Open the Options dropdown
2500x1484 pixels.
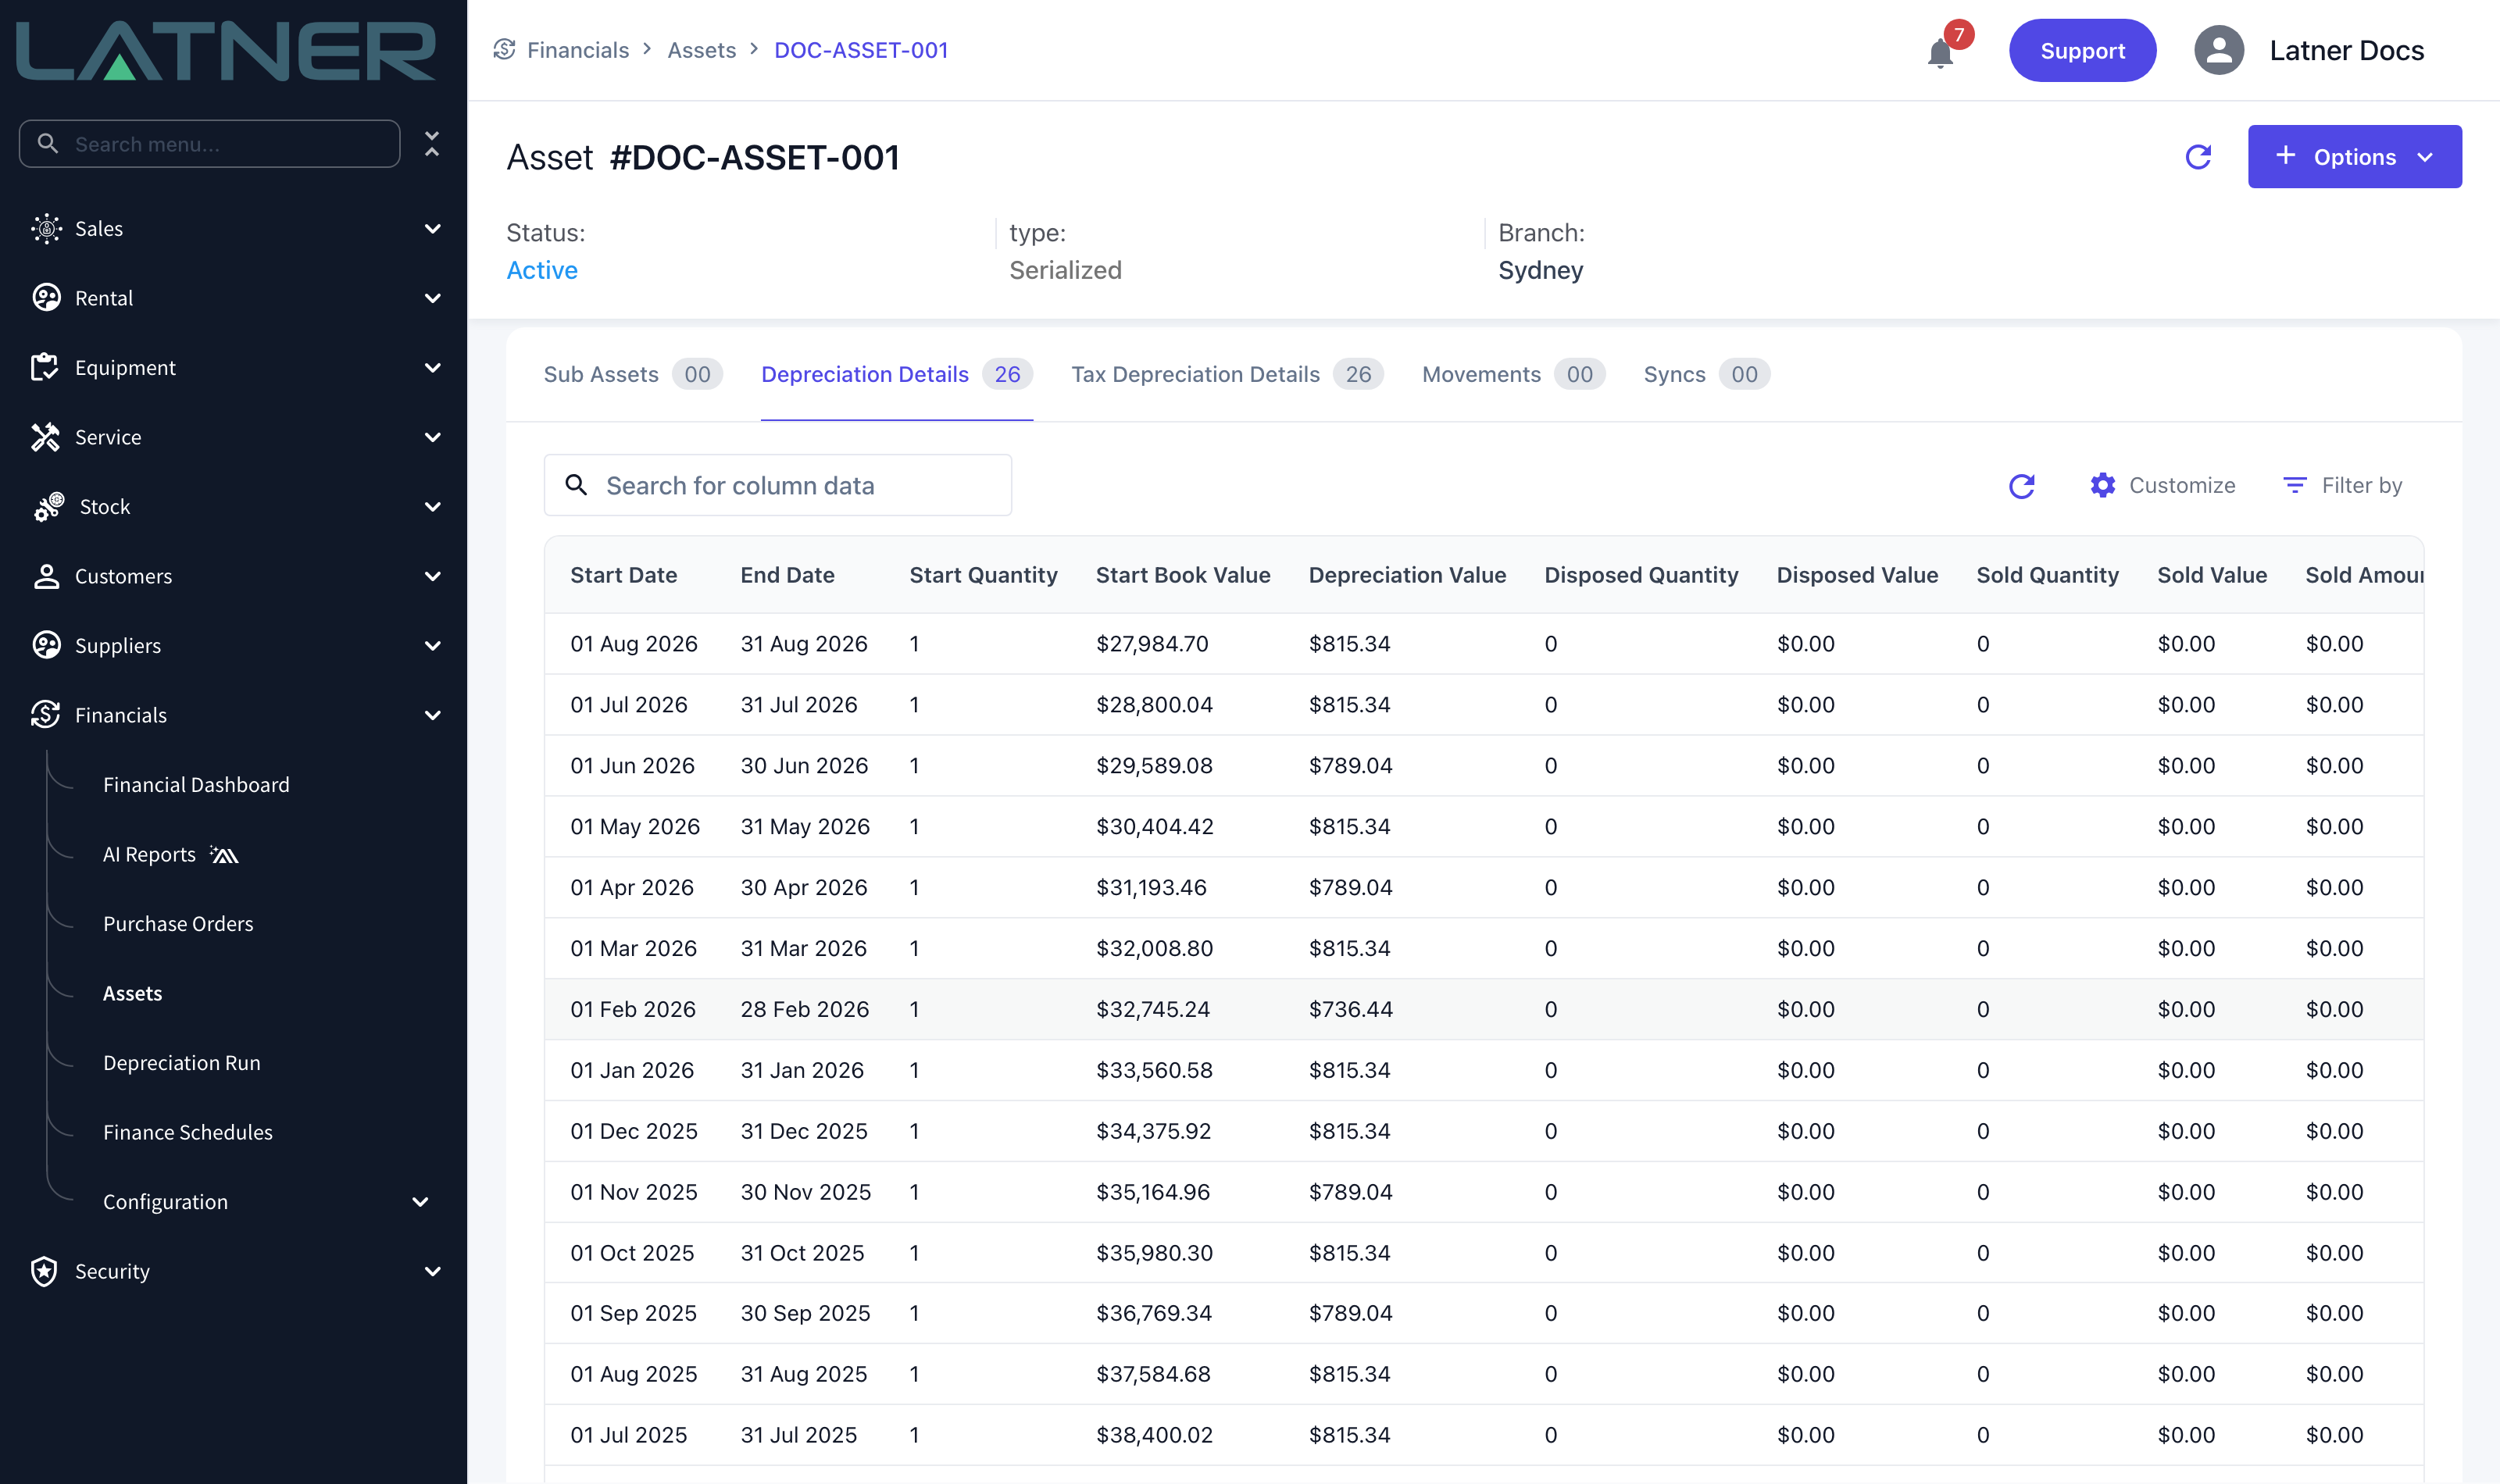[2354, 157]
